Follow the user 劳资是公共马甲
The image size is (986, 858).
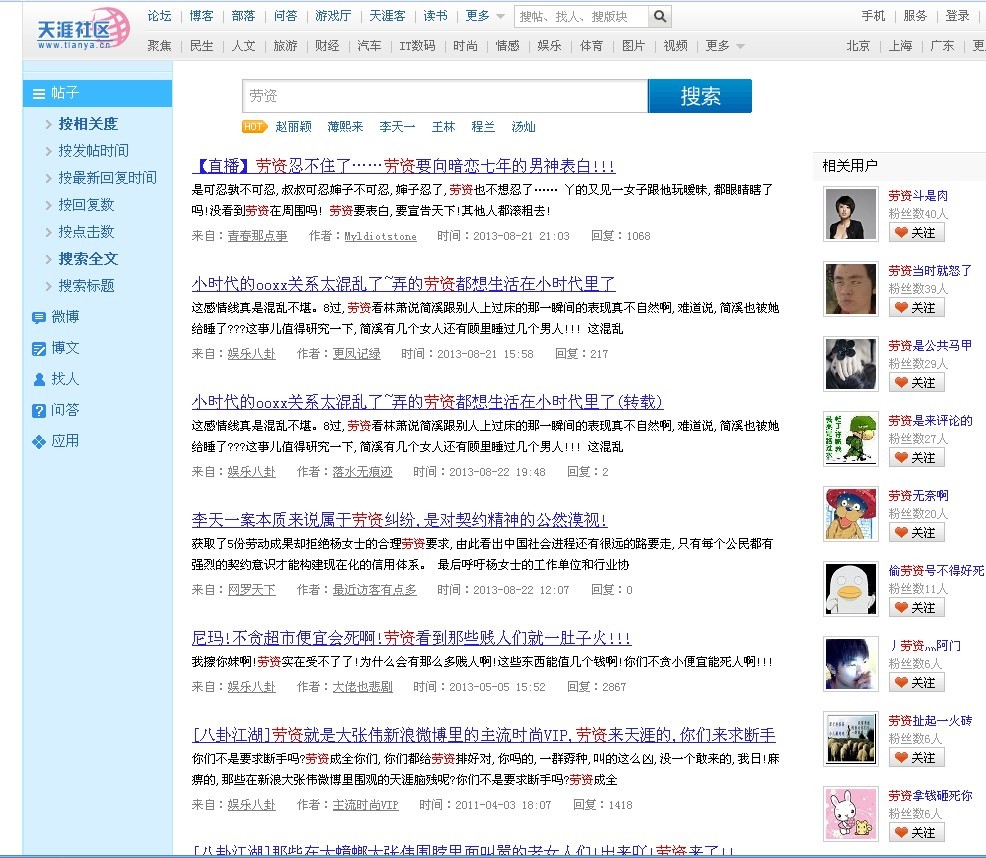(x=916, y=382)
